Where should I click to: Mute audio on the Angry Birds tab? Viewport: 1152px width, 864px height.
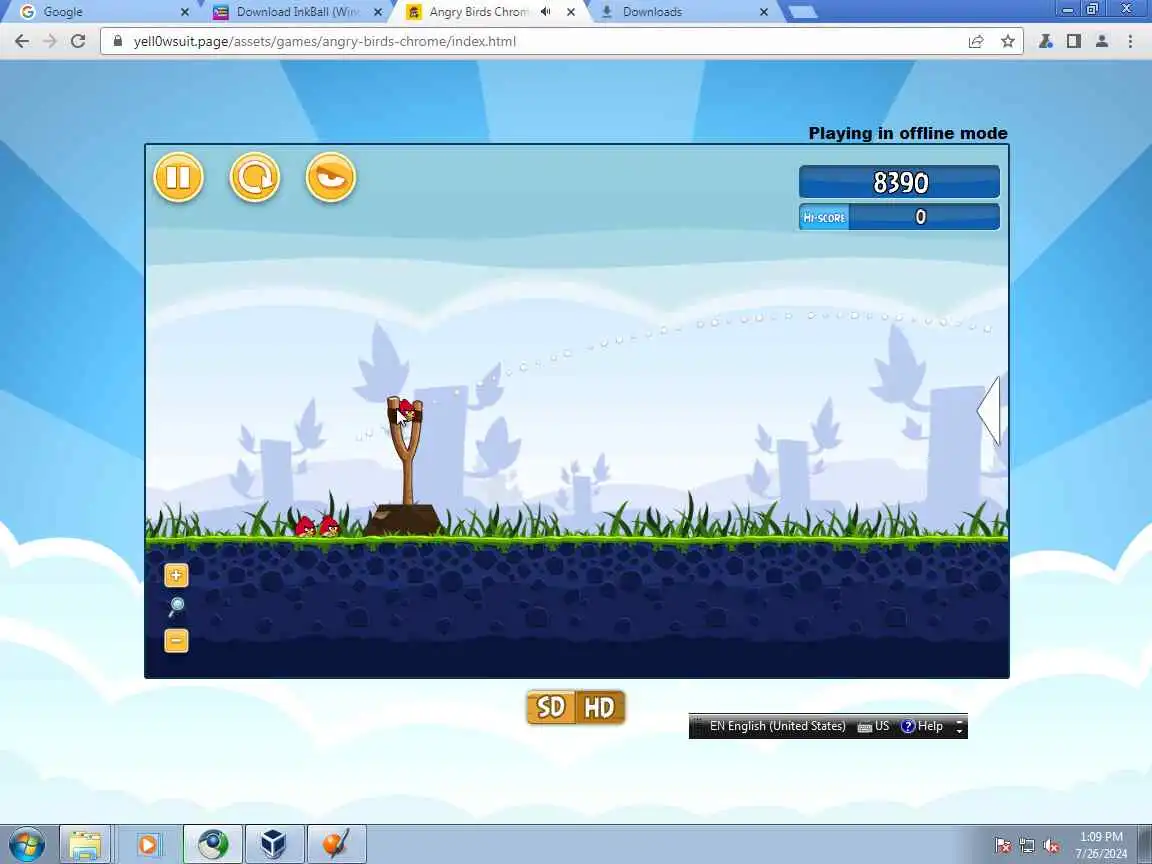tap(546, 12)
